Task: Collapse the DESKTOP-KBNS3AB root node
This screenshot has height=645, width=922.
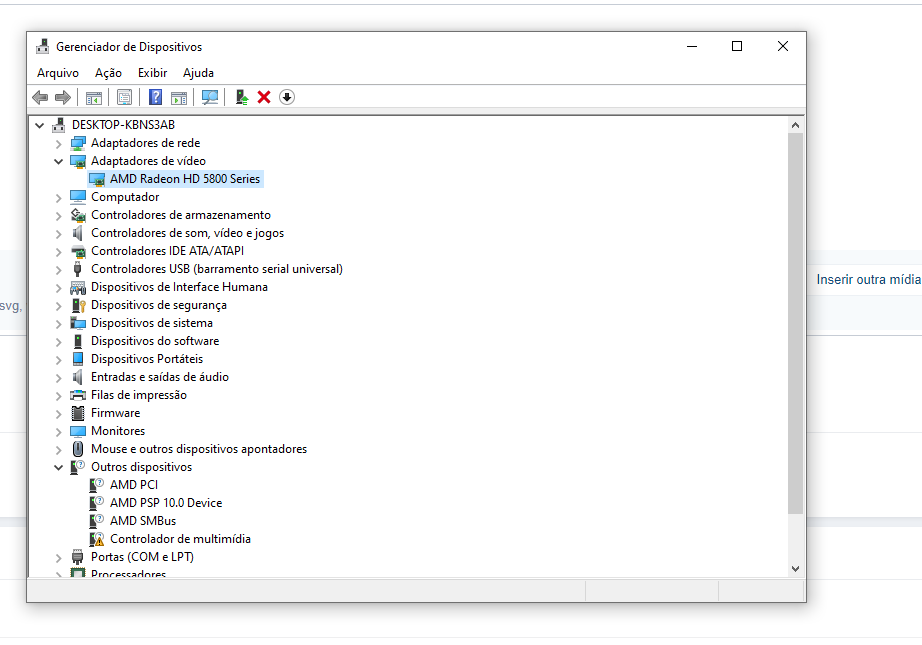Action: click(x=39, y=125)
